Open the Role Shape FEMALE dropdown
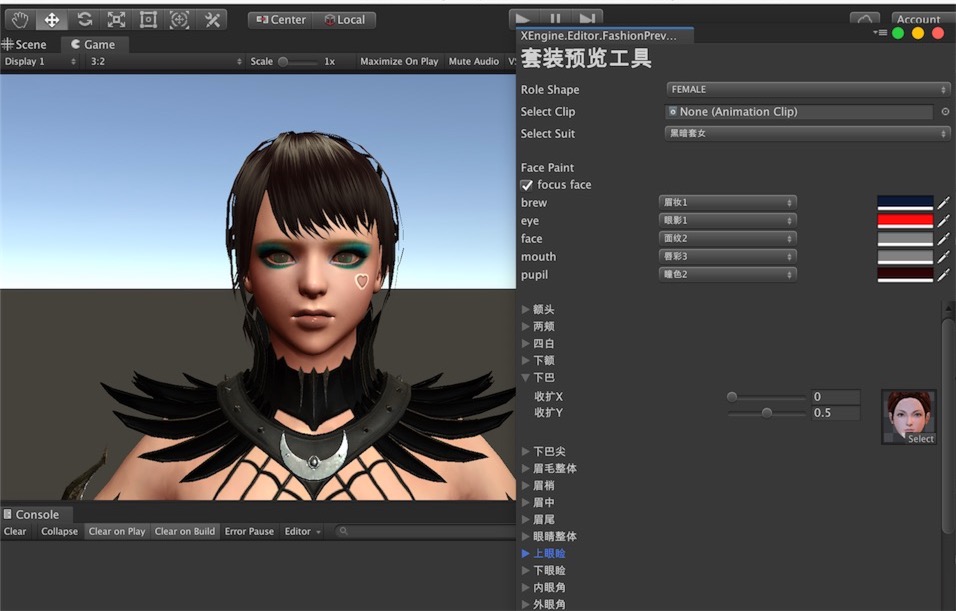Screen dimensions: 956x611 tap(807, 89)
